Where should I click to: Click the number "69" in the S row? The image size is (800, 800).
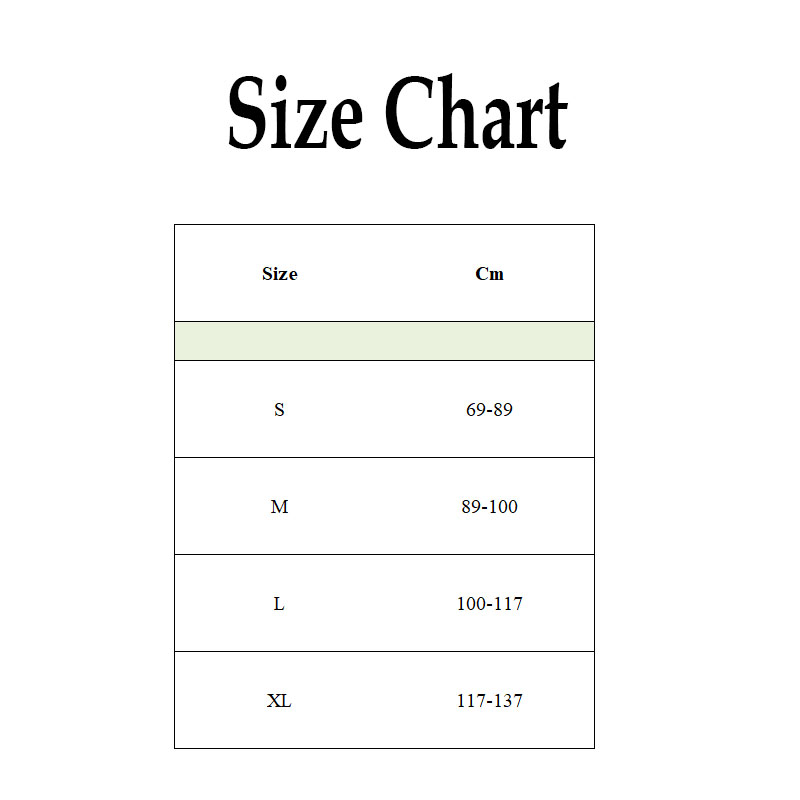pos(476,410)
